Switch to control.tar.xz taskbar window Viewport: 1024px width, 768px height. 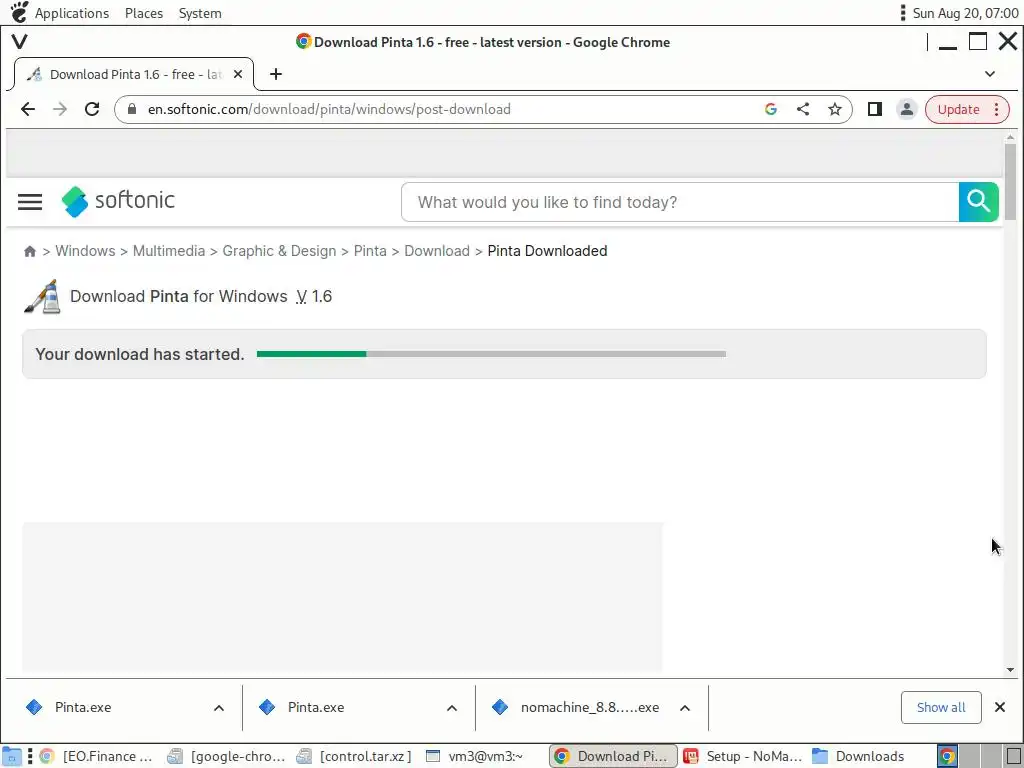[355, 756]
